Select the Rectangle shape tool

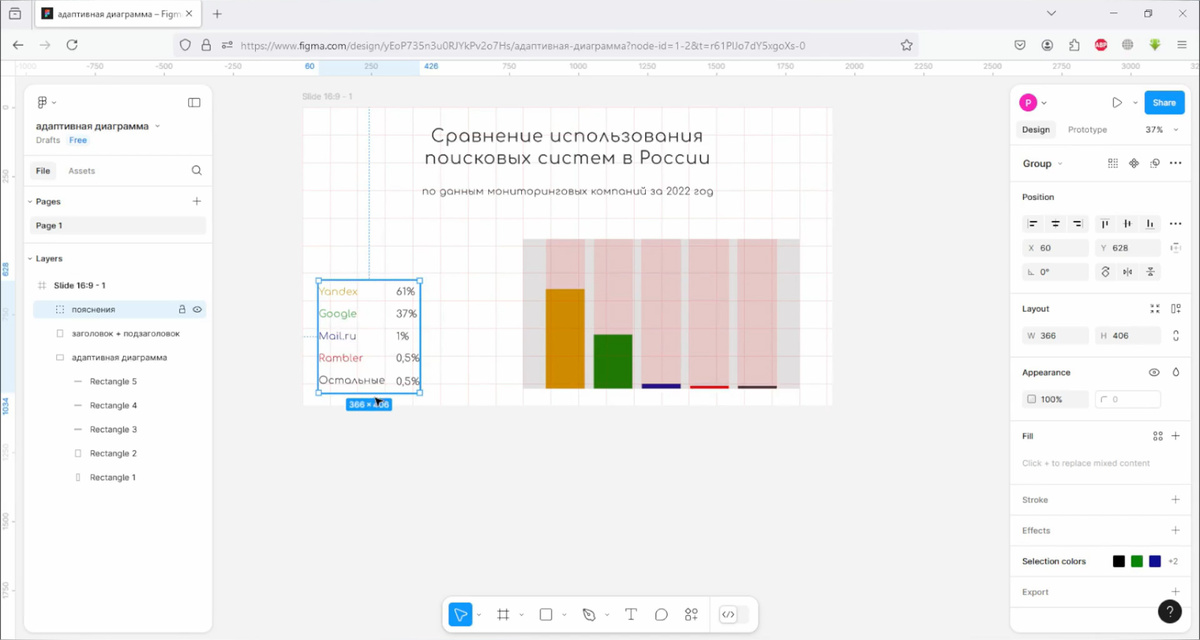(x=546, y=615)
